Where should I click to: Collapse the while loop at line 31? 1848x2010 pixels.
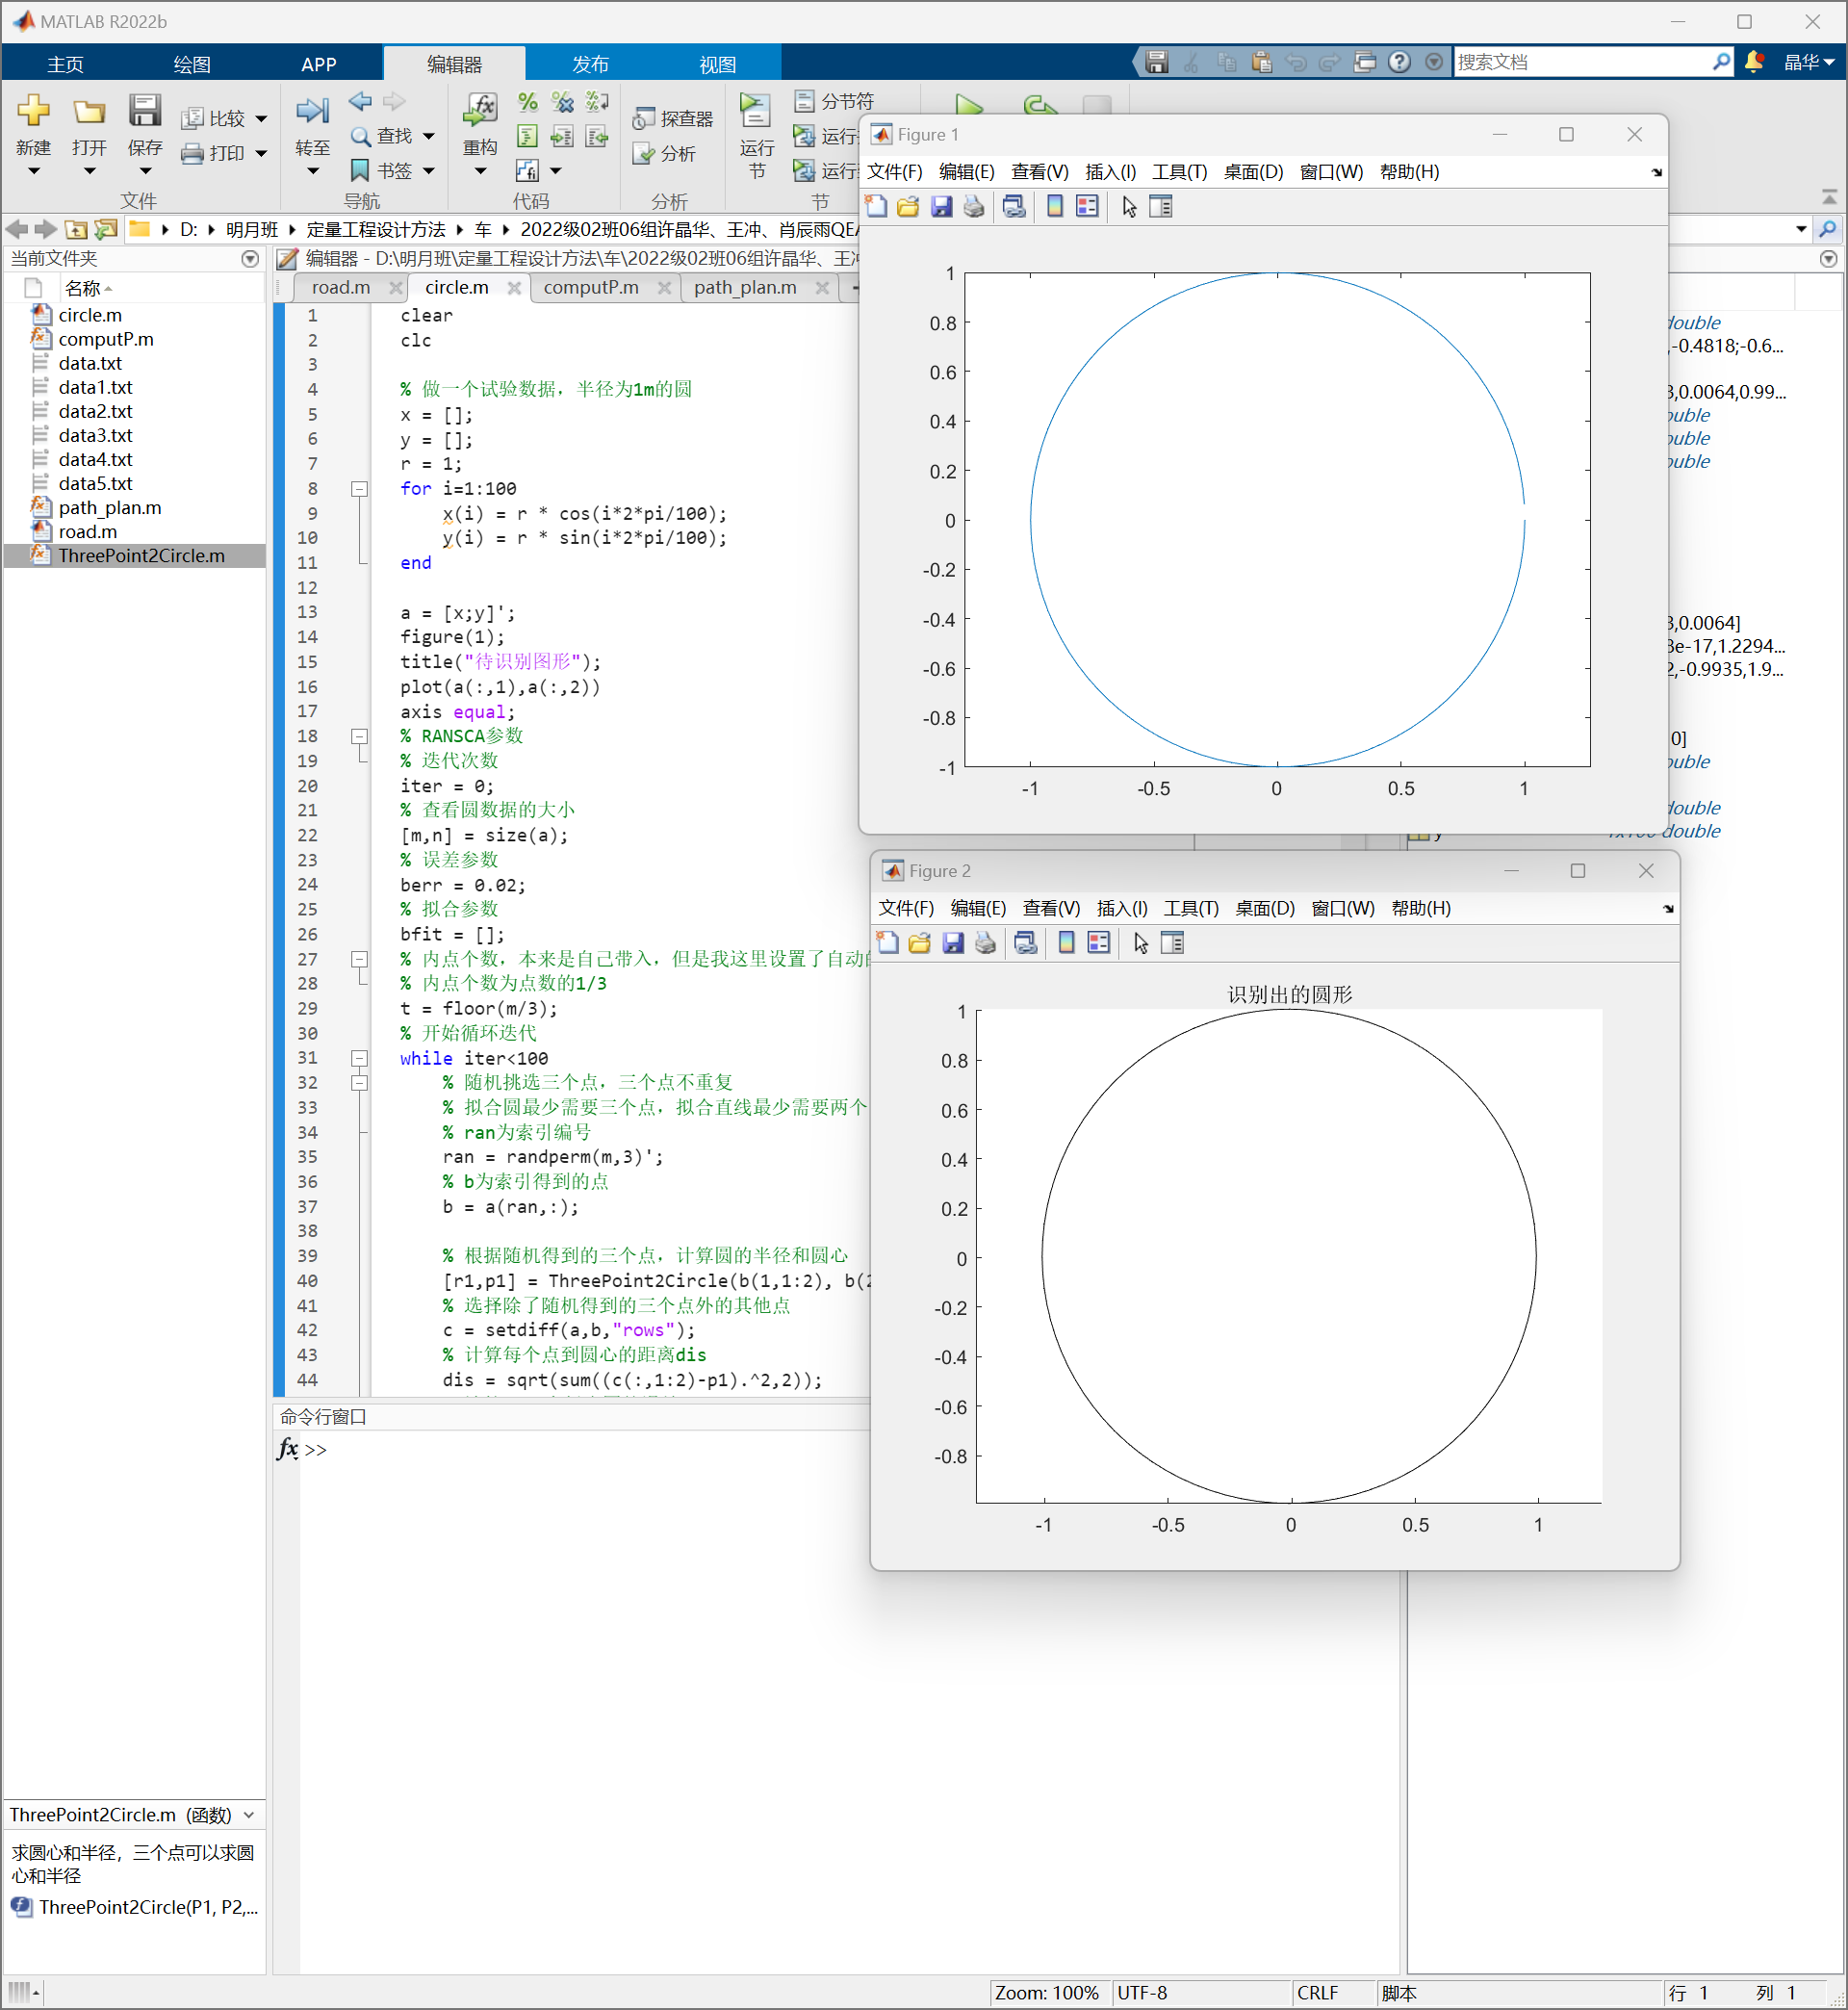[359, 1058]
